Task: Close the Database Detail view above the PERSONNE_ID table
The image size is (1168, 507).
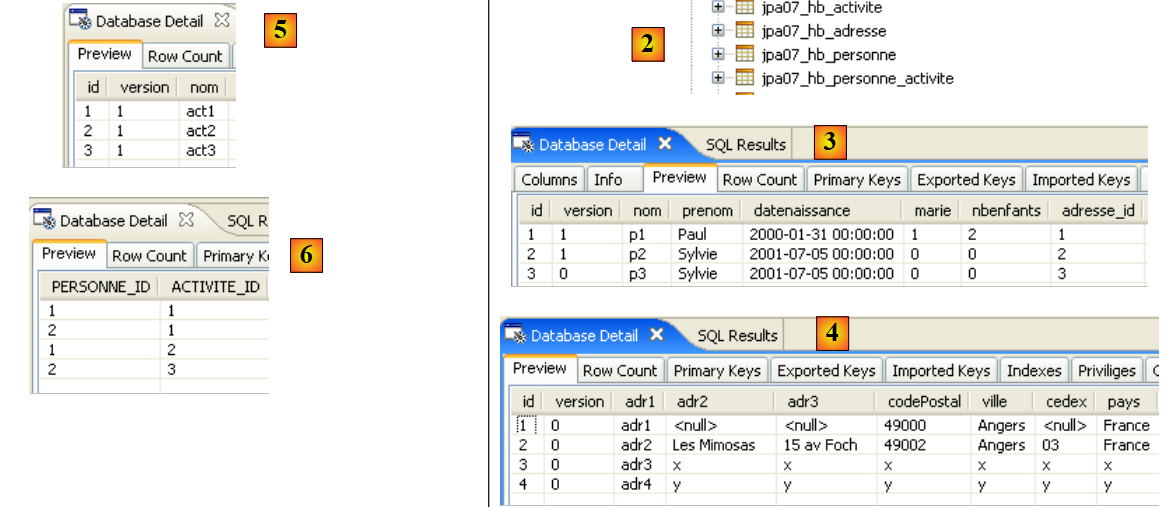Action: 185,220
